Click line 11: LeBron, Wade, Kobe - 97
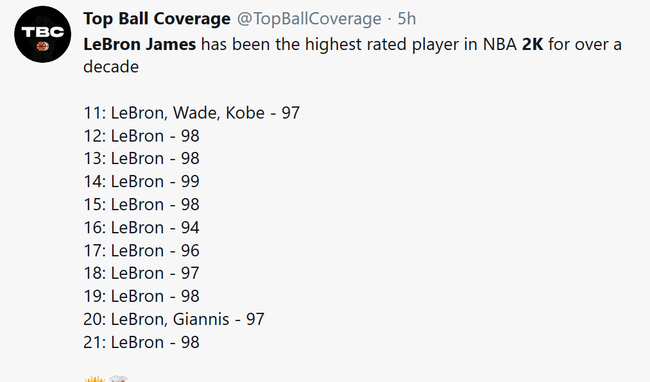This screenshot has height=382, width=650. (192, 113)
